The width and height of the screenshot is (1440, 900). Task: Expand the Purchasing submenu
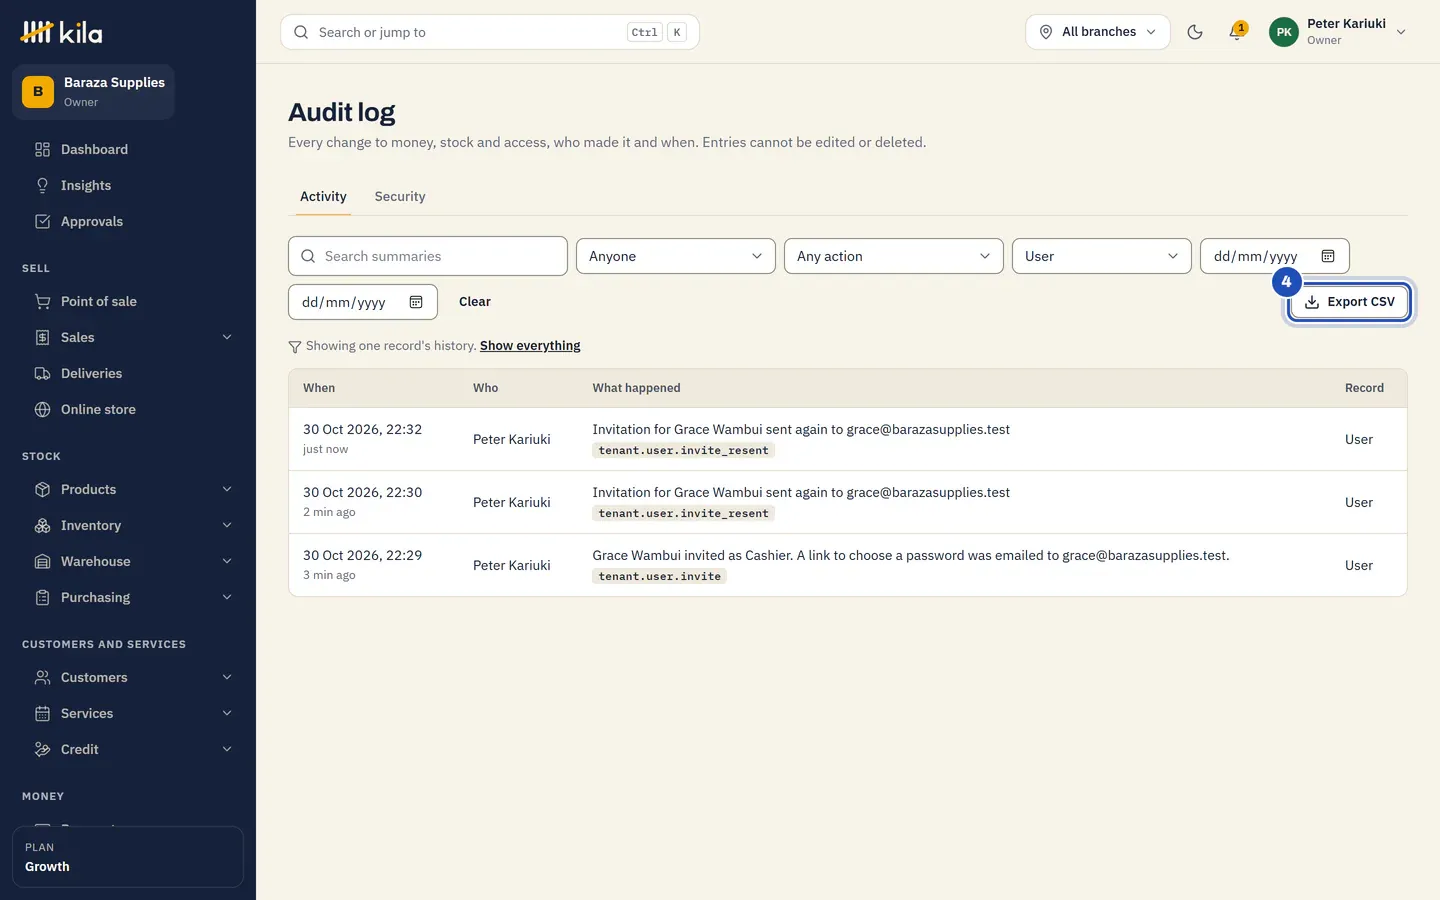[227, 597]
